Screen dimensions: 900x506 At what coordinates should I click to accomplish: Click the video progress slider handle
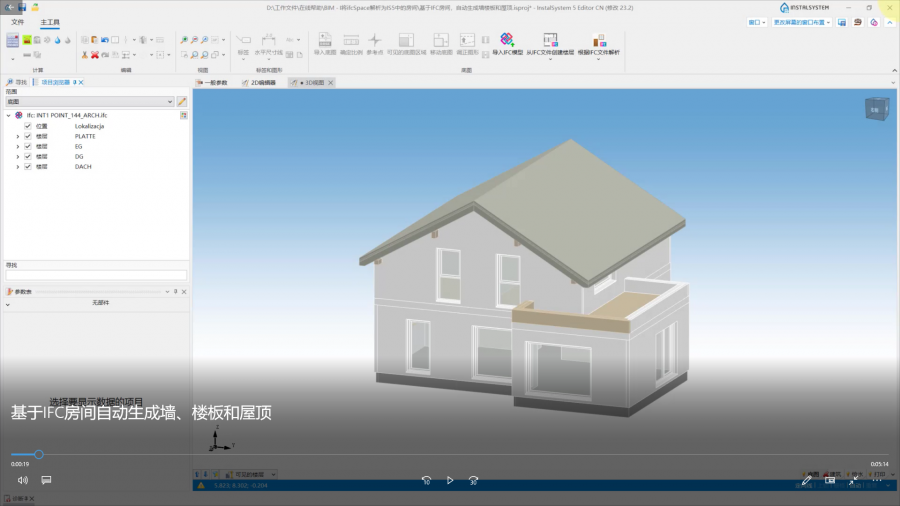(39, 454)
